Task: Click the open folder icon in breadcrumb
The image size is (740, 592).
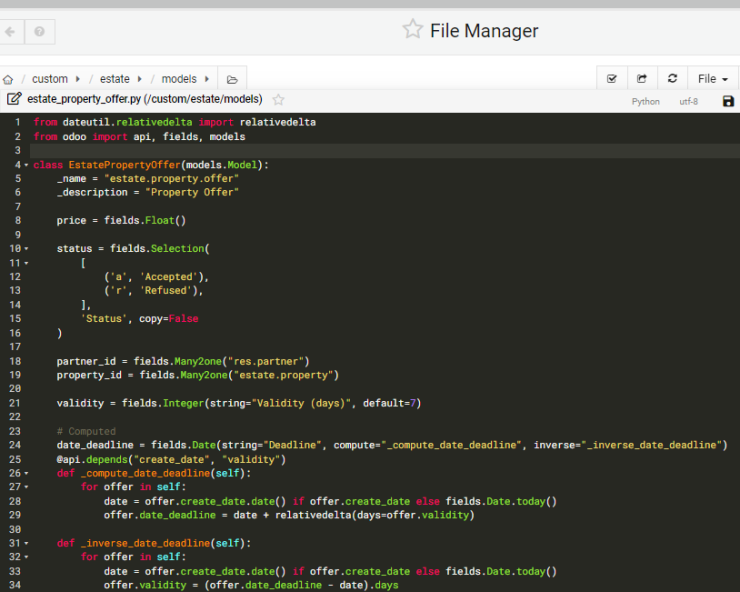Action: [232, 79]
